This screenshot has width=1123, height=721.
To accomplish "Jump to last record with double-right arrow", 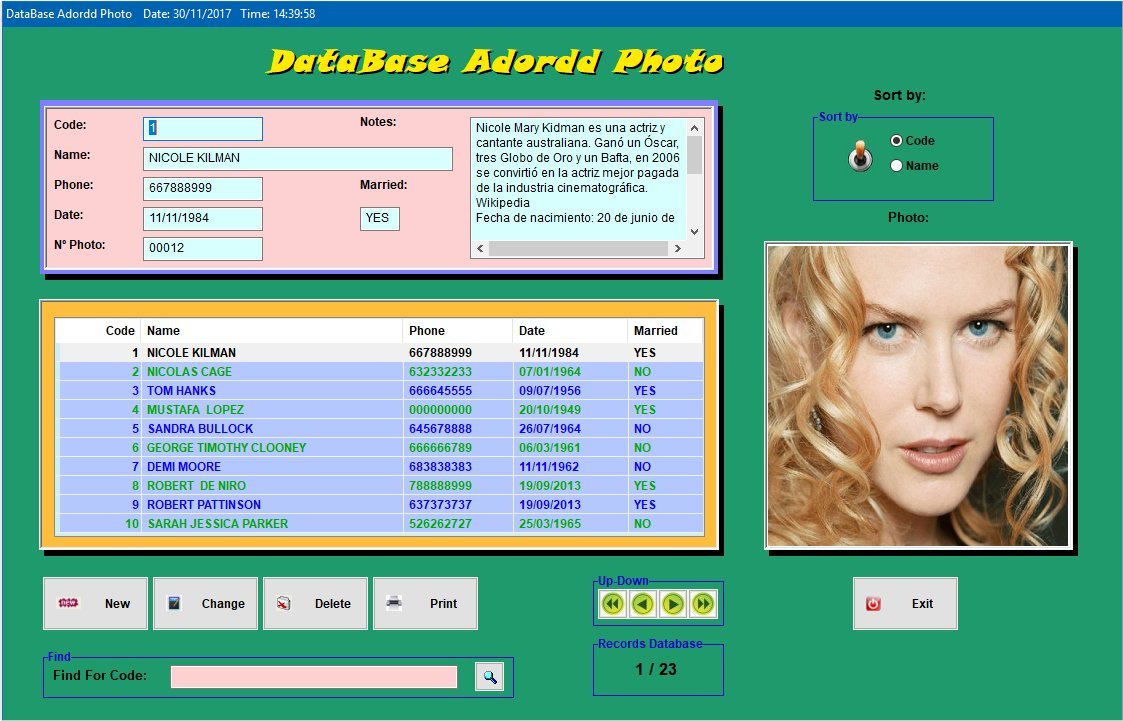I will [700, 603].
